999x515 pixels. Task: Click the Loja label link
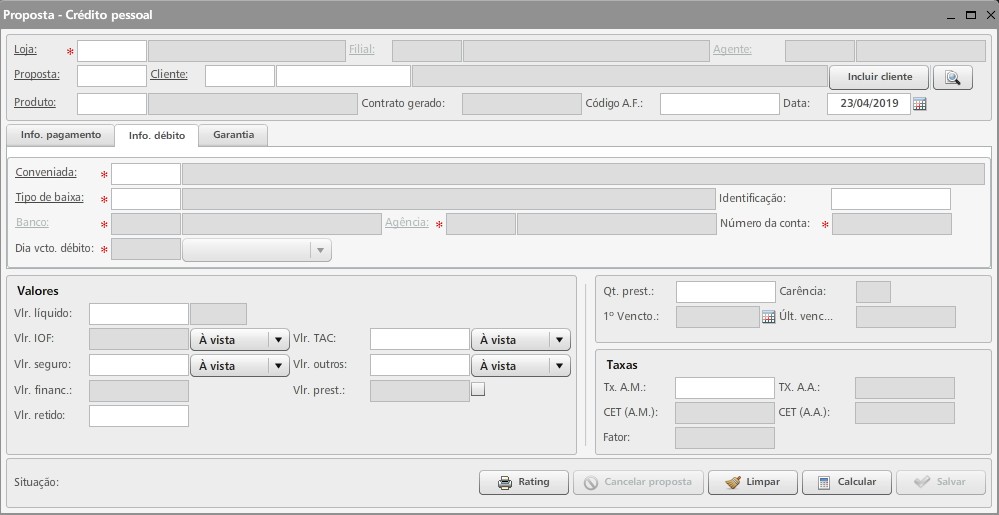click(25, 49)
